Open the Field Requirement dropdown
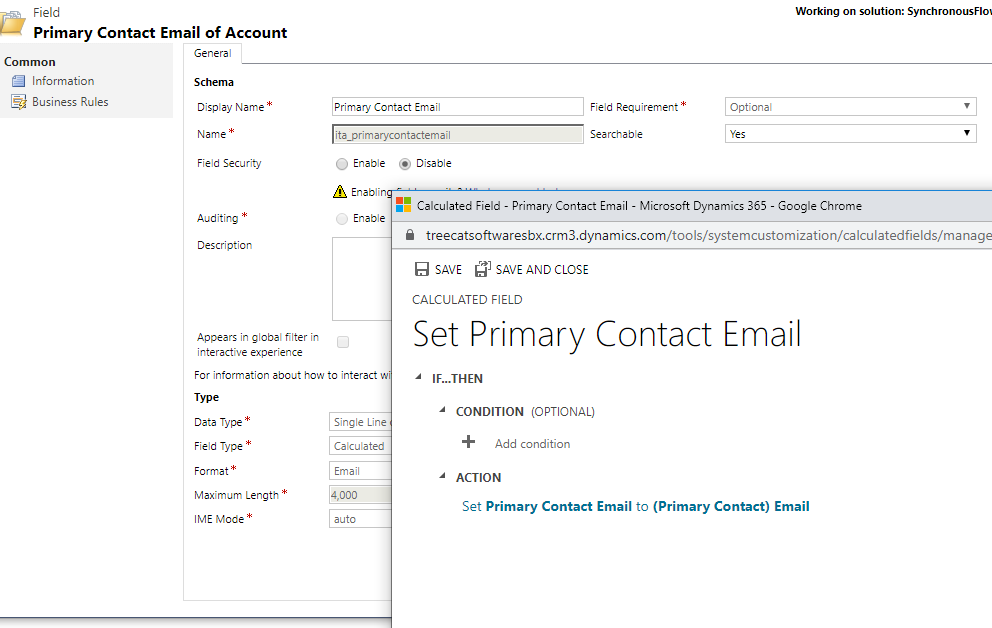Screen dimensions: 992x628 tap(850, 107)
